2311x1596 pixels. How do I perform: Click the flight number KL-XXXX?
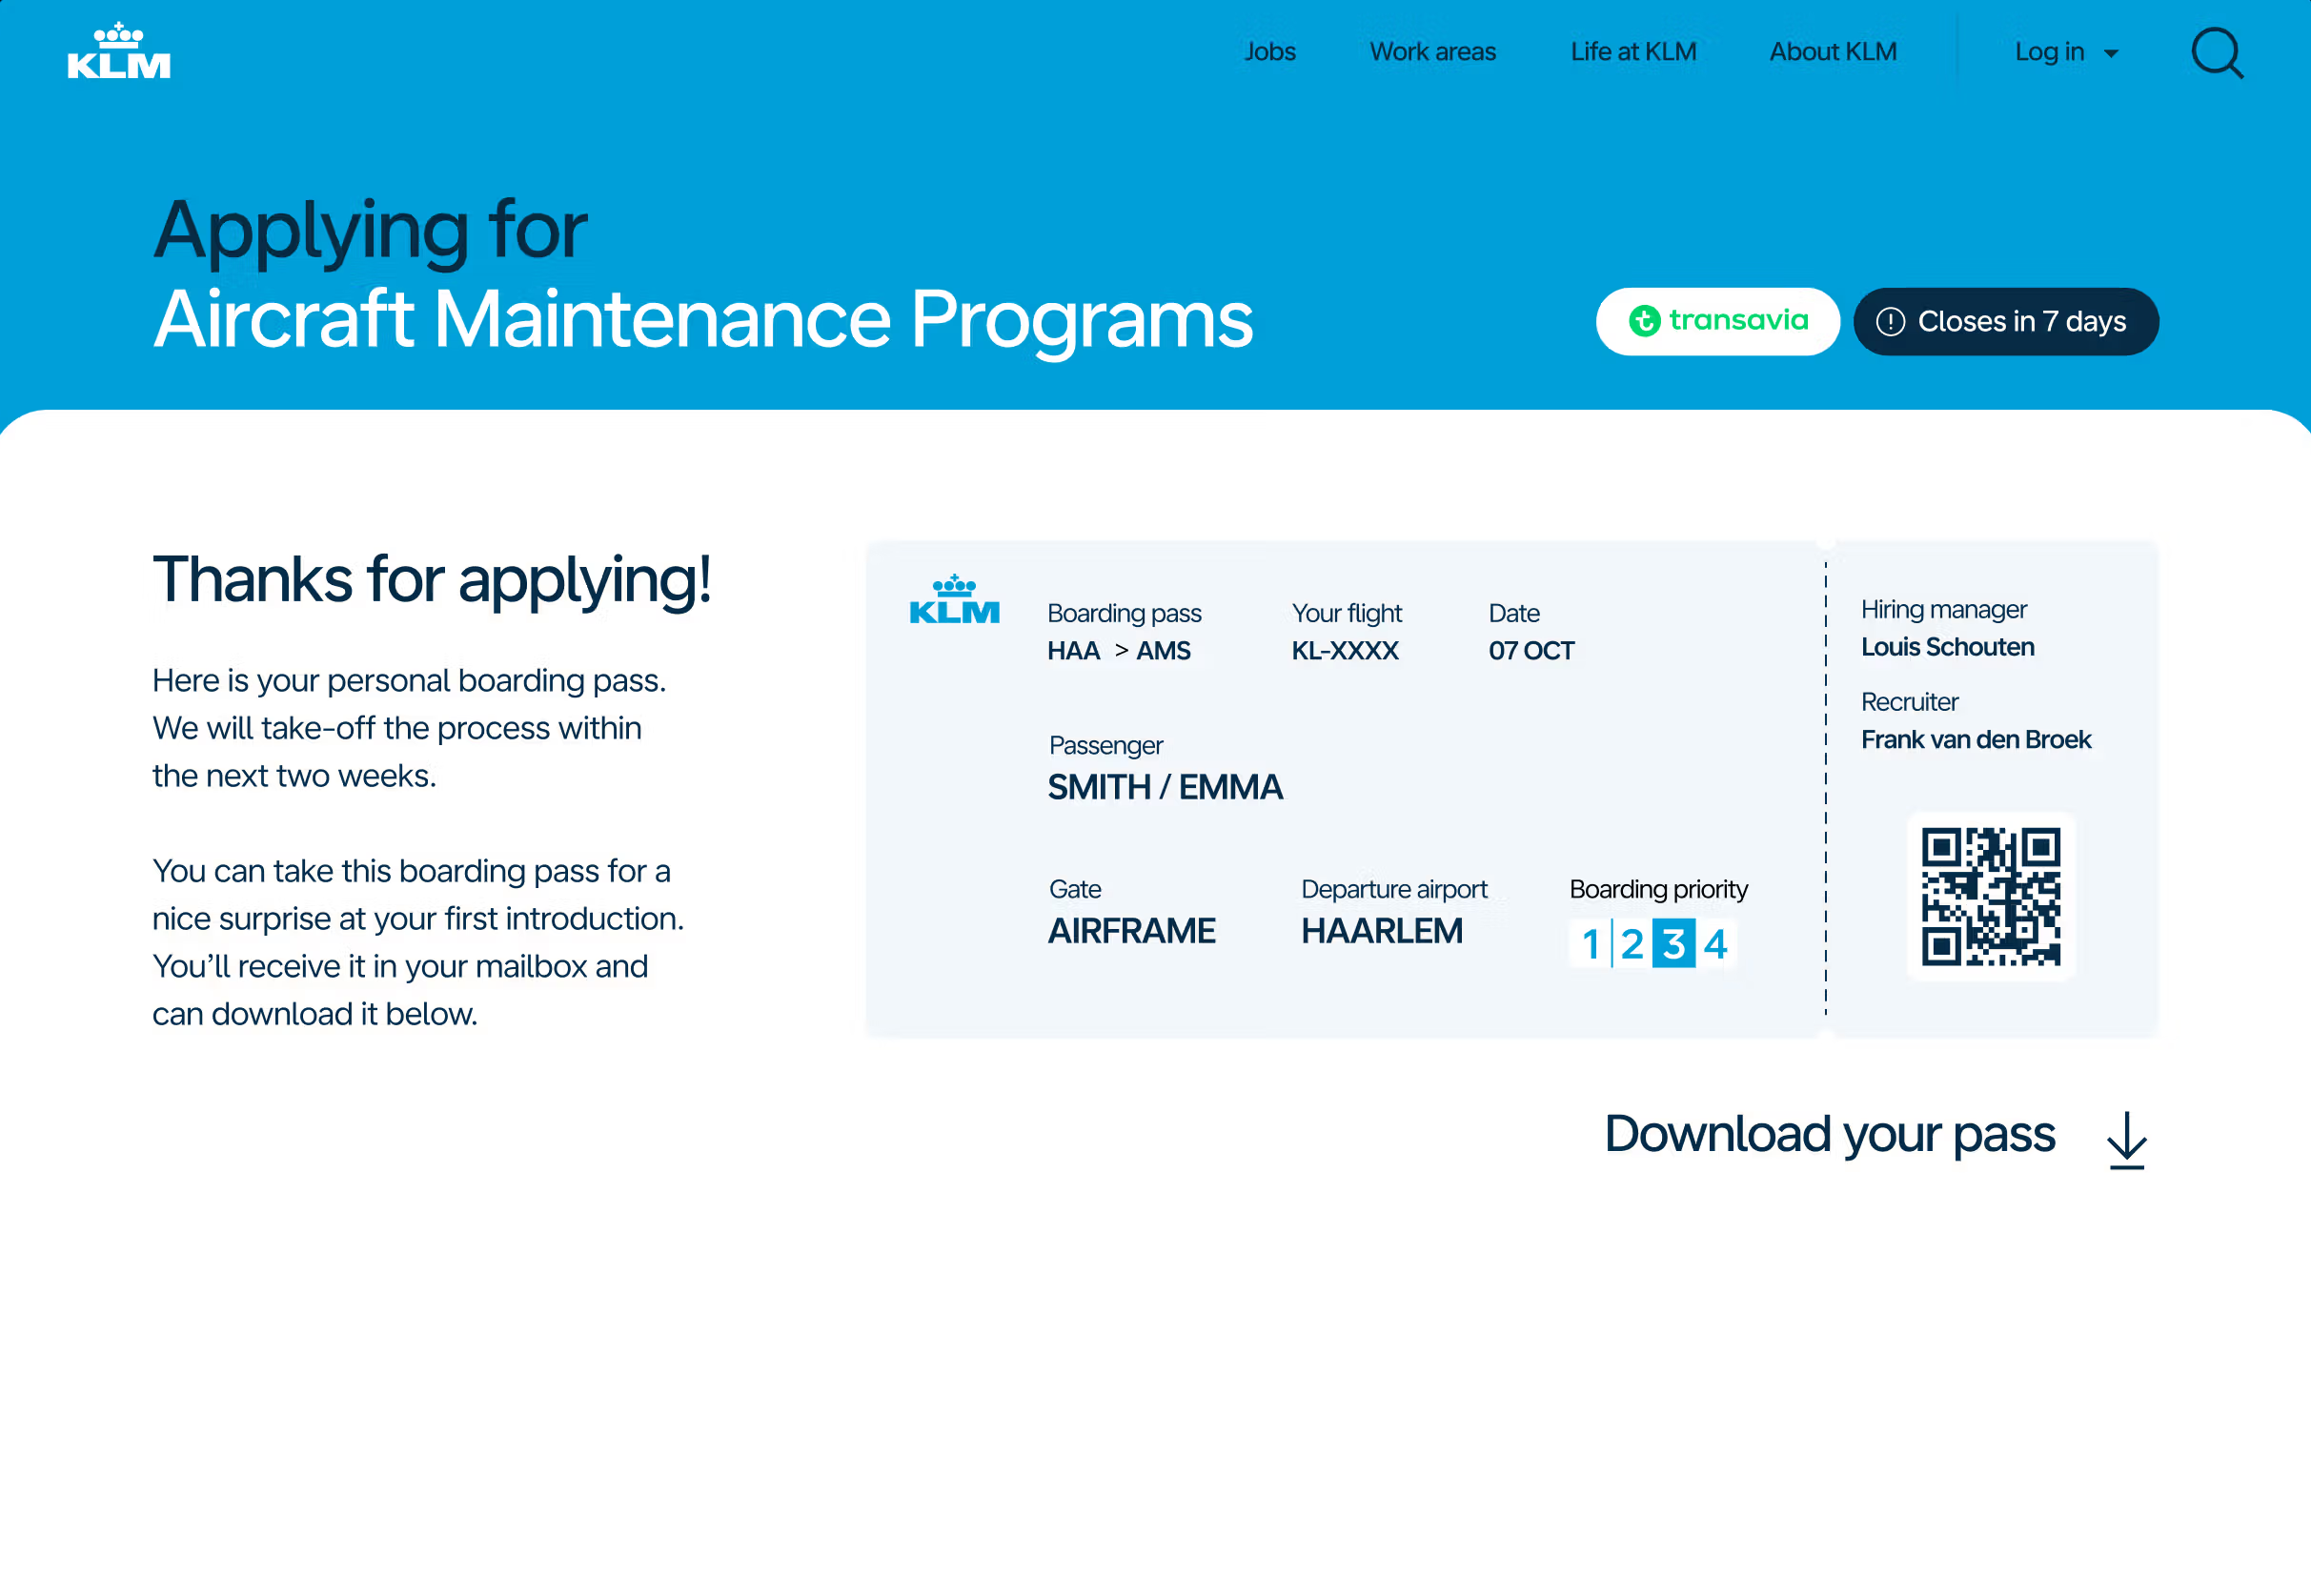(1345, 650)
